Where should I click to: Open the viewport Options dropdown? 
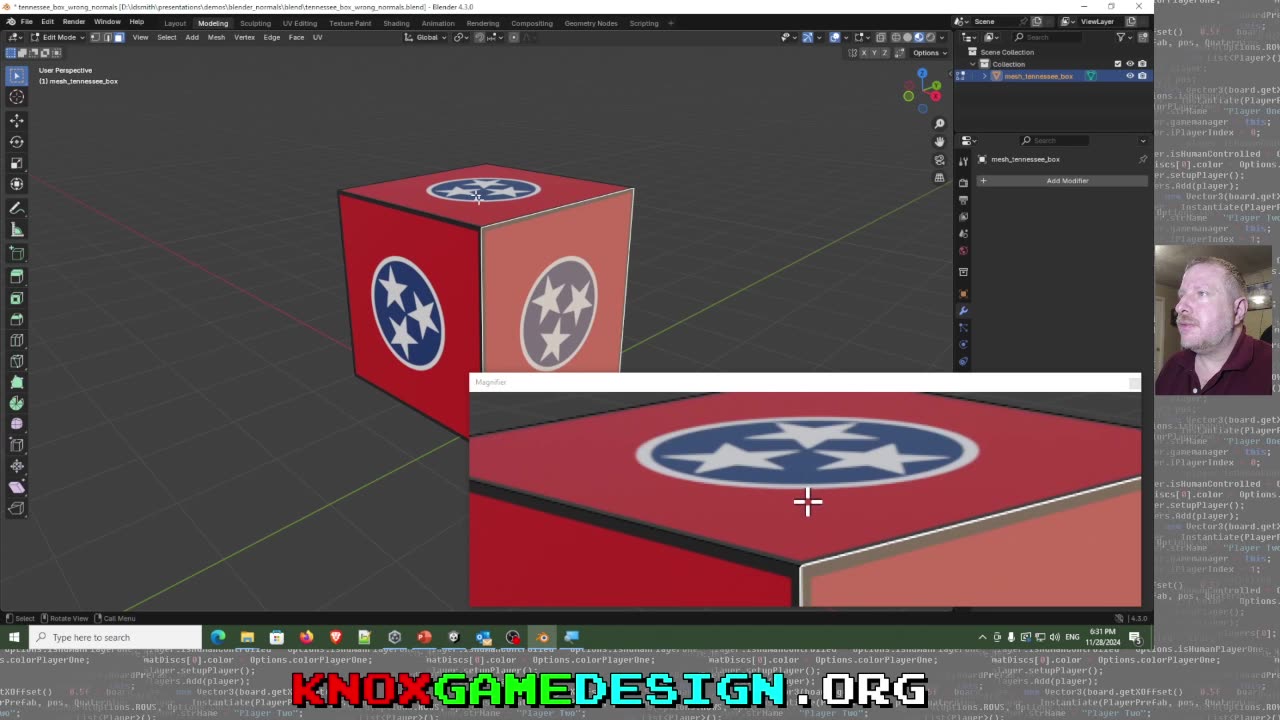928,52
